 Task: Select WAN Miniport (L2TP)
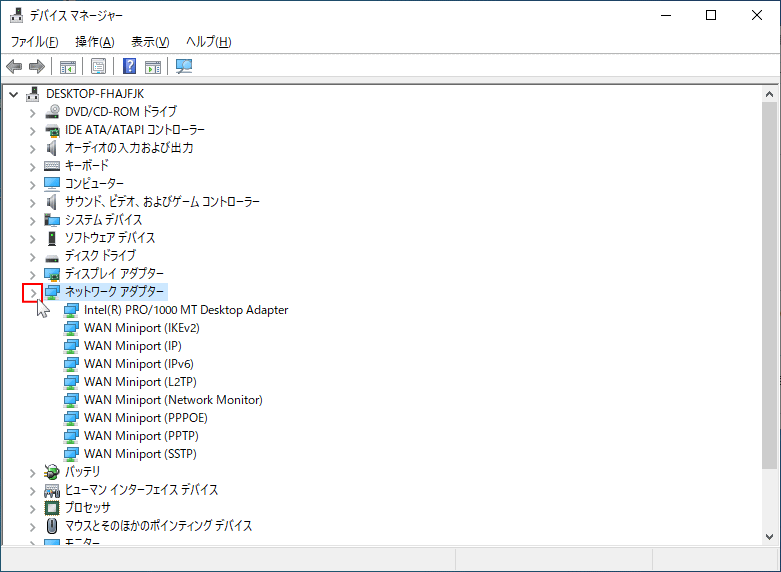pos(140,382)
